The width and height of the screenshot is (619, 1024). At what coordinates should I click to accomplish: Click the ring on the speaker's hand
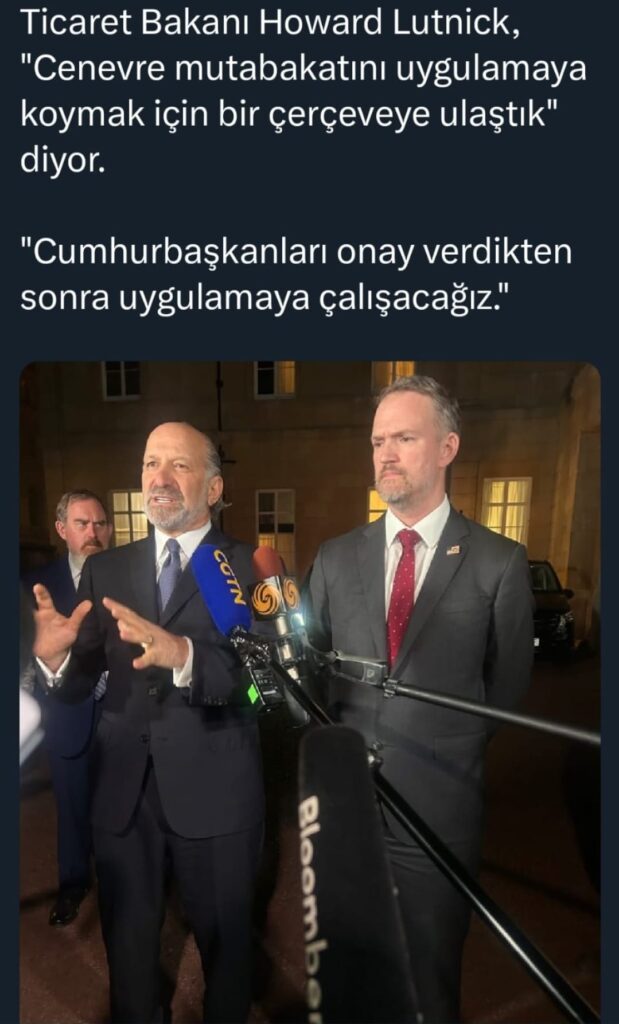point(148,643)
